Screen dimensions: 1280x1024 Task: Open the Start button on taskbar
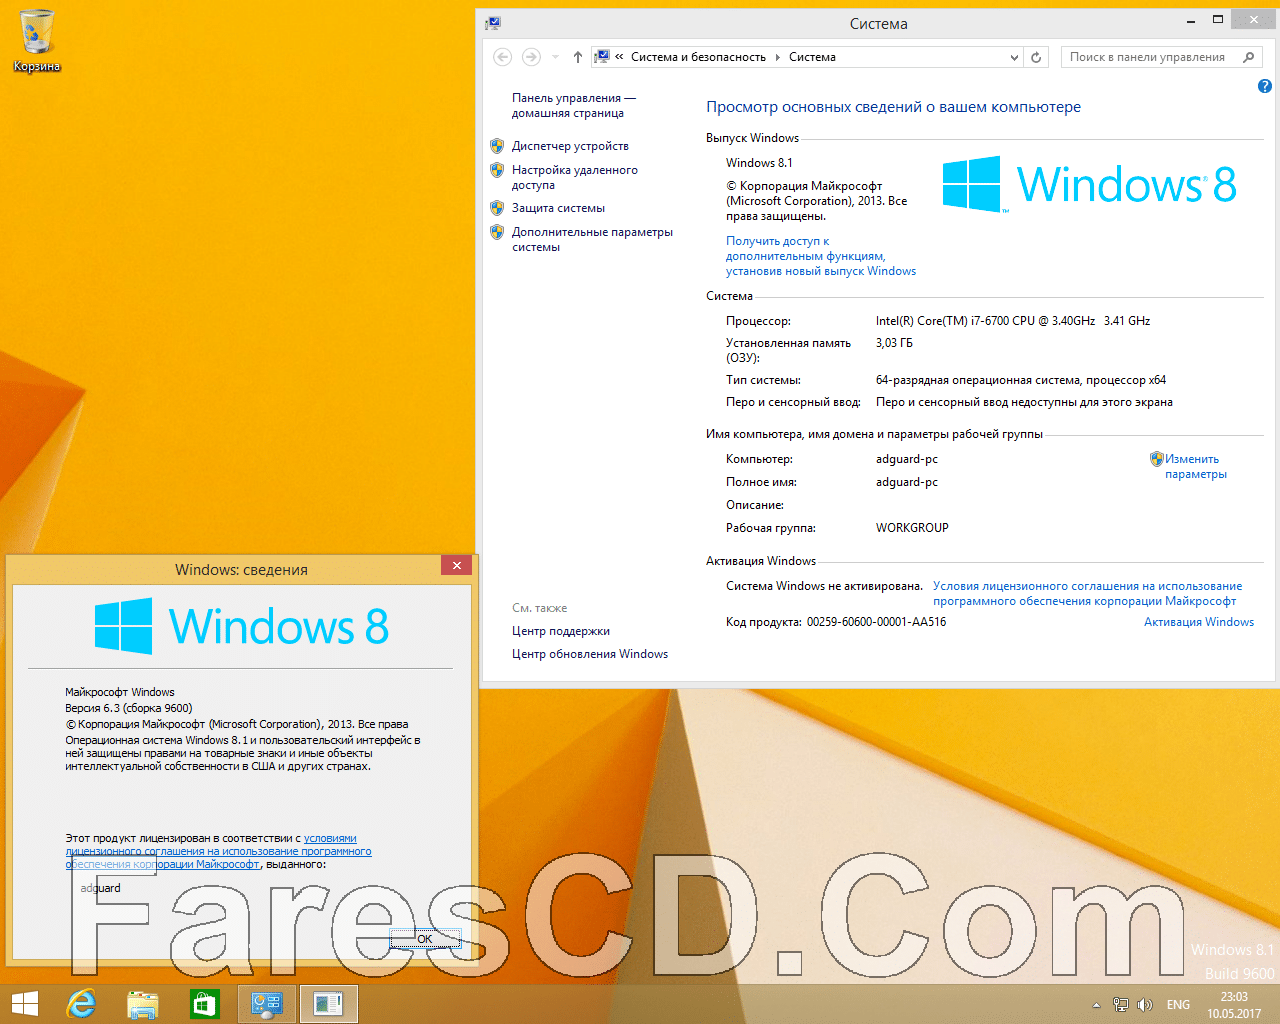(24, 1004)
